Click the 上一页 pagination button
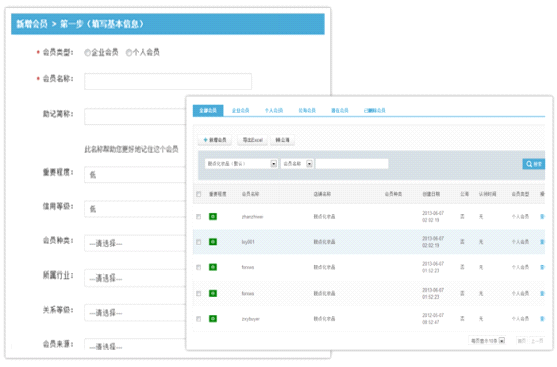This screenshot has width=557, height=367. (x=537, y=341)
